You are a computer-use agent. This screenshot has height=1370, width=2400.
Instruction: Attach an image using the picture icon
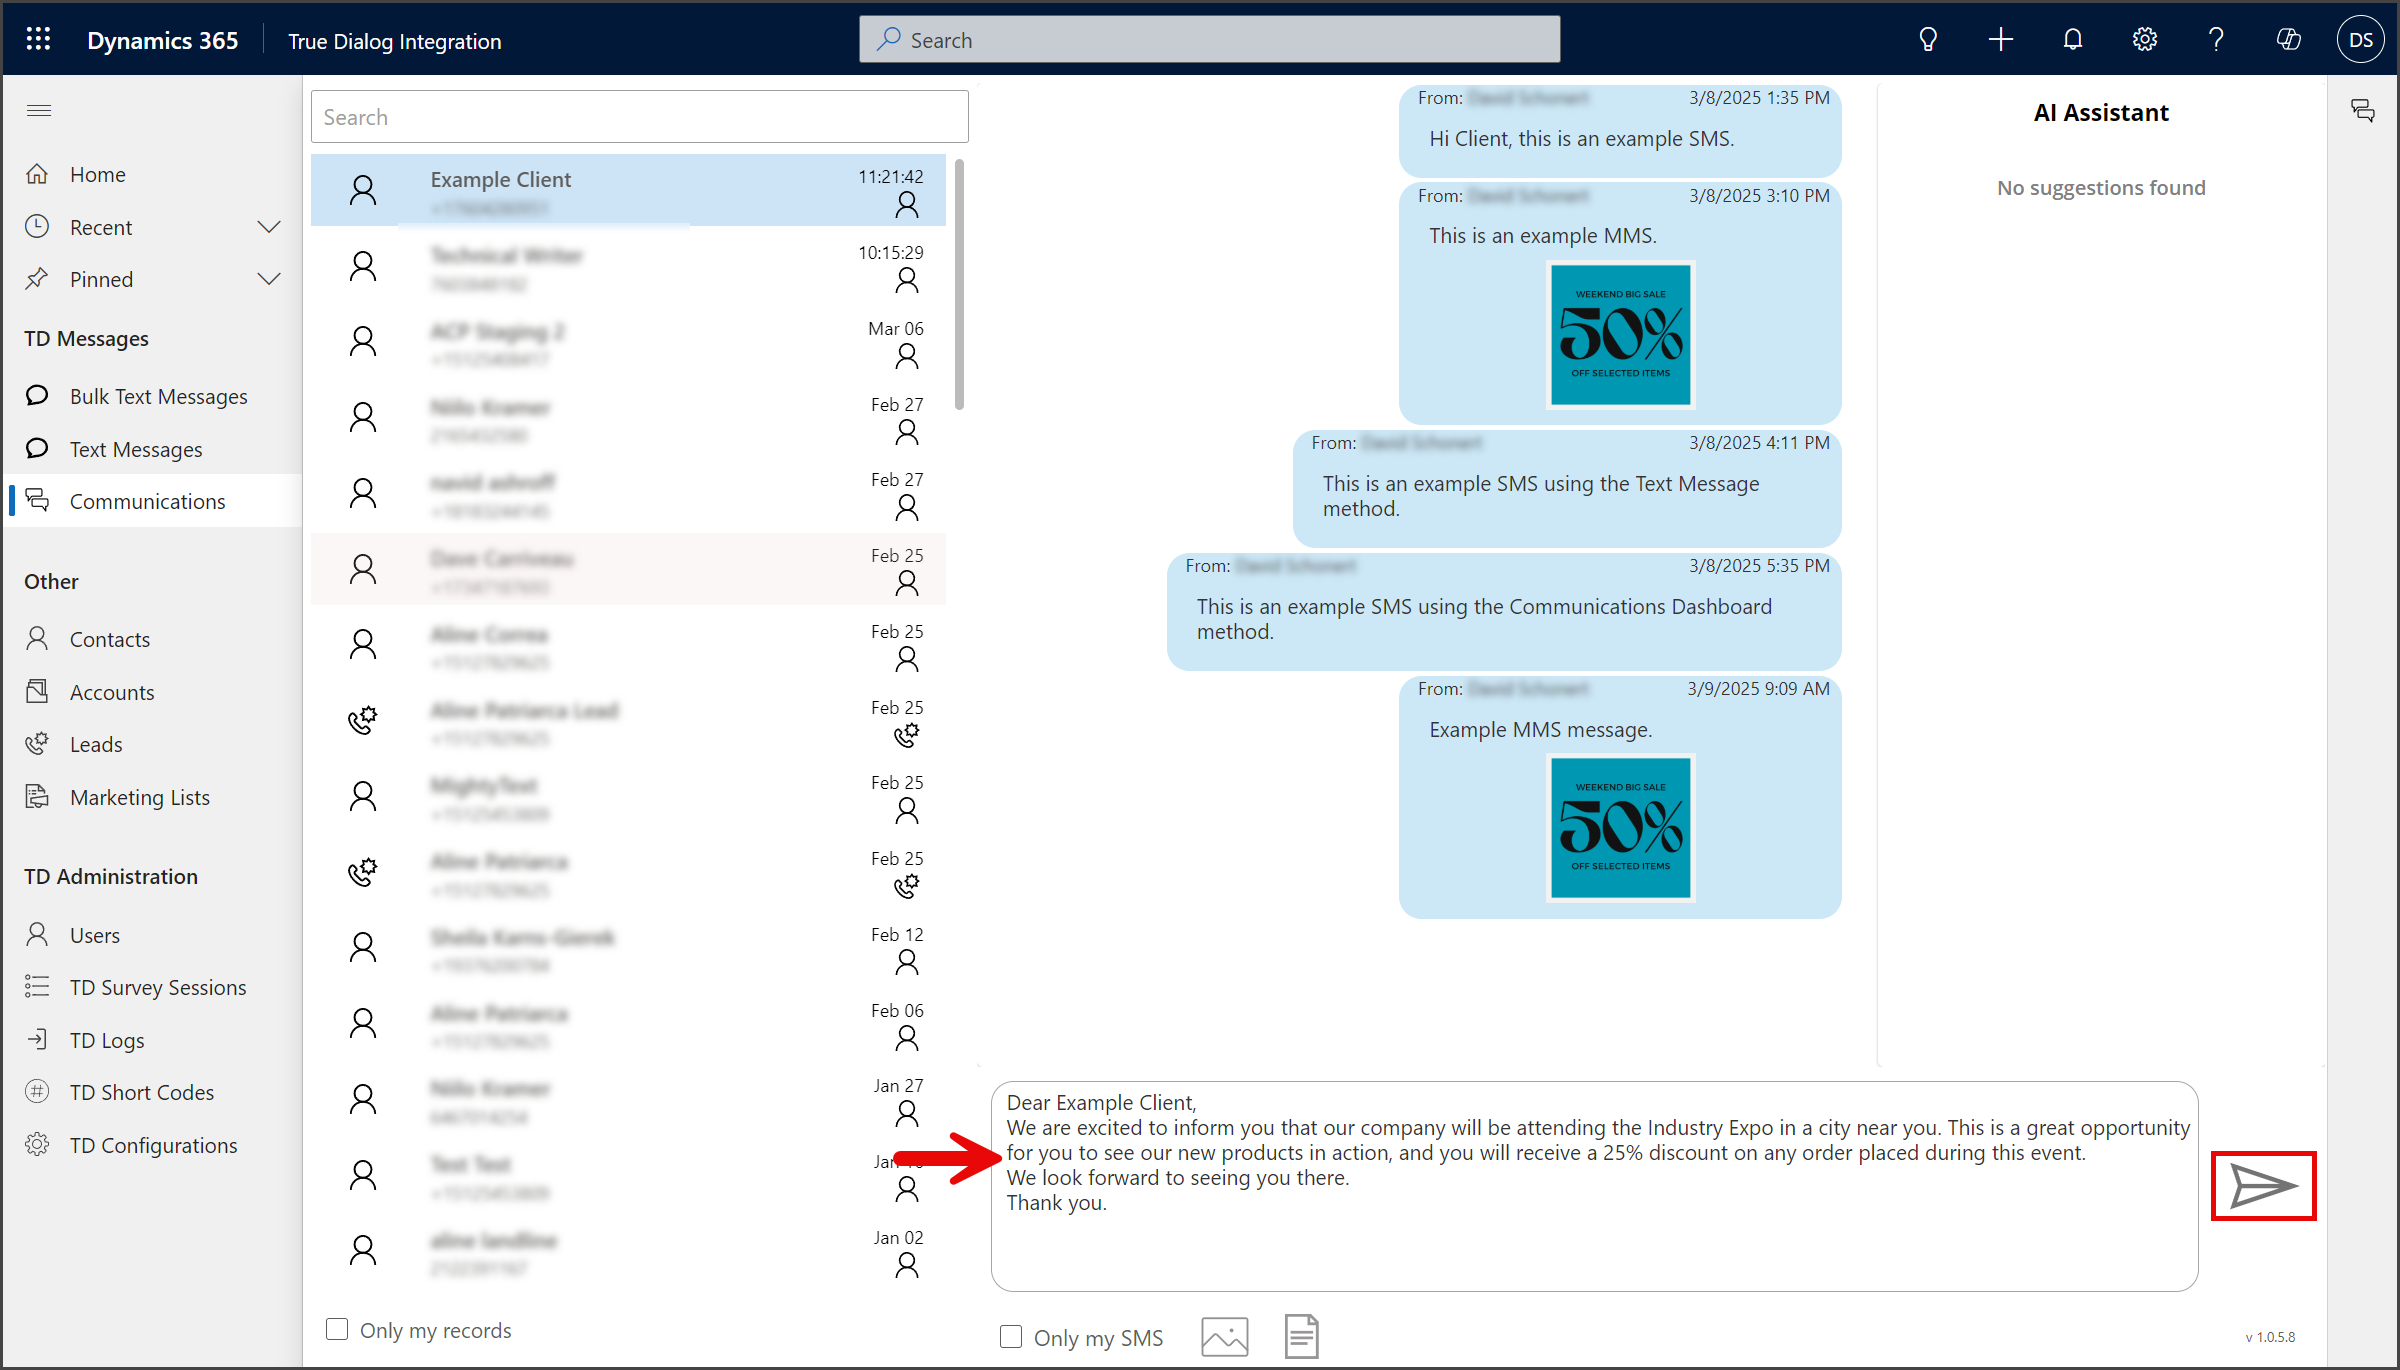[1225, 1336]
